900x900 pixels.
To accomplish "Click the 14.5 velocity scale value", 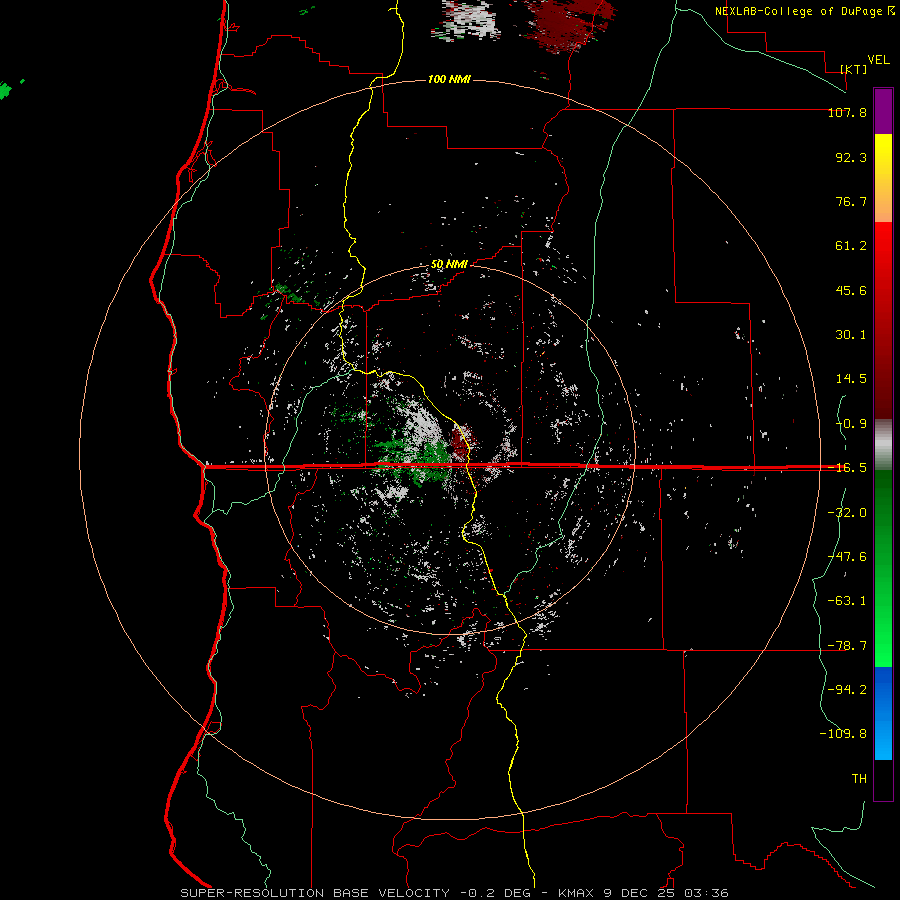I will coord(851,379).
